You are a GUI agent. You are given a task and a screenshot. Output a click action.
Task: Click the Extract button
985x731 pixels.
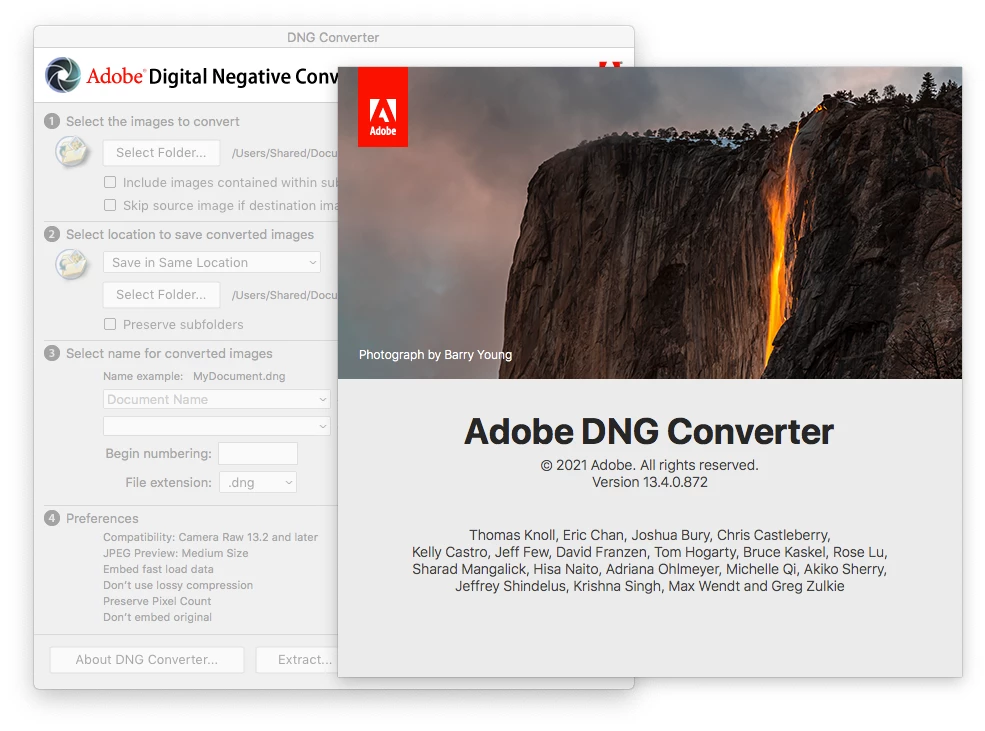[x=297, y=659]
